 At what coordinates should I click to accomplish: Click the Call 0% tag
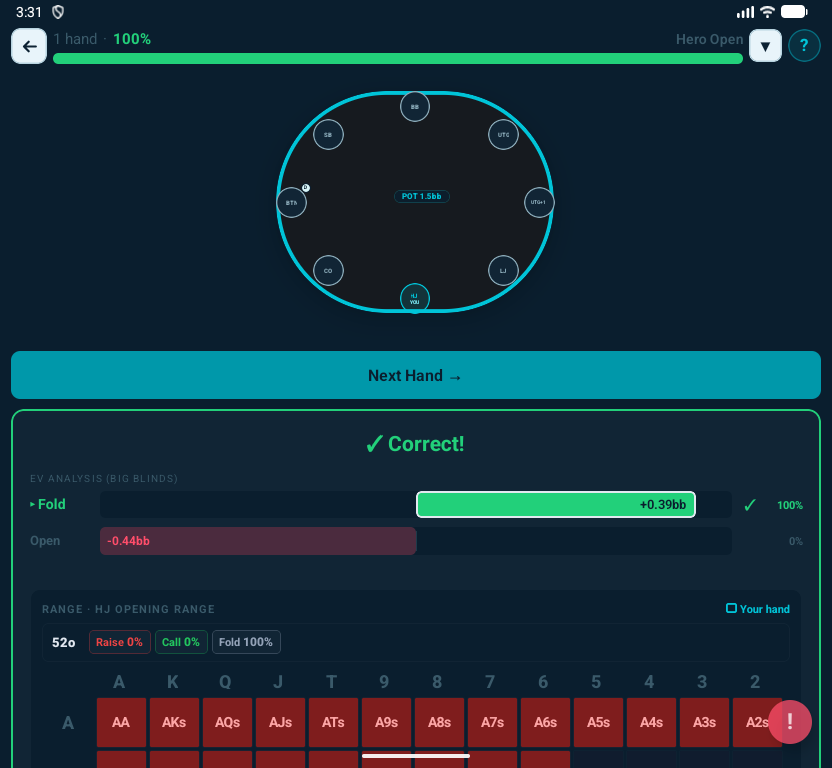[181, 642]
